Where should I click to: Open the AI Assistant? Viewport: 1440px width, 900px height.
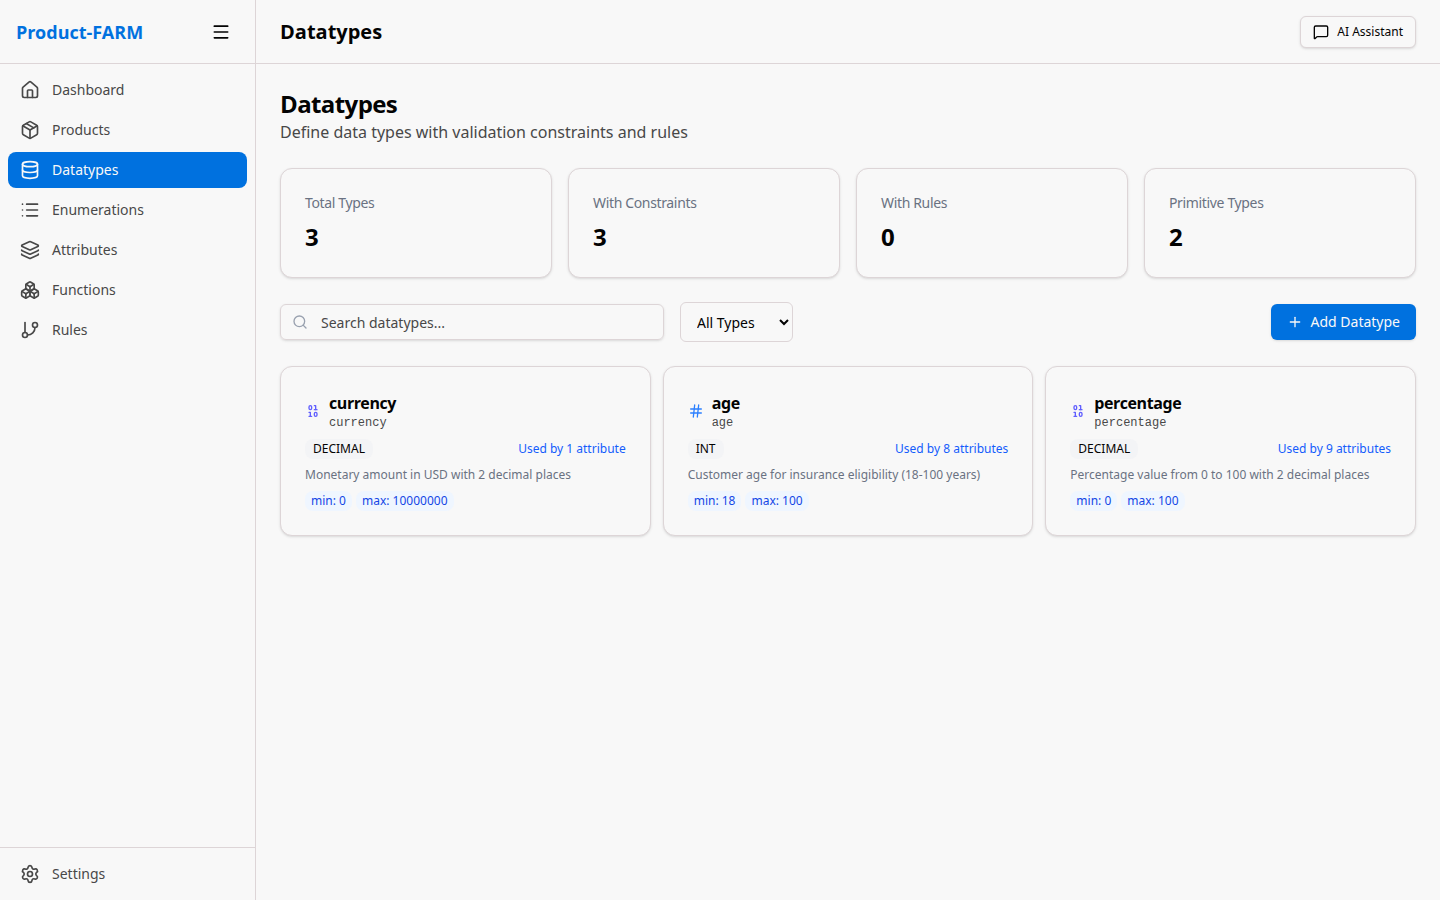tap(1357, 32)
